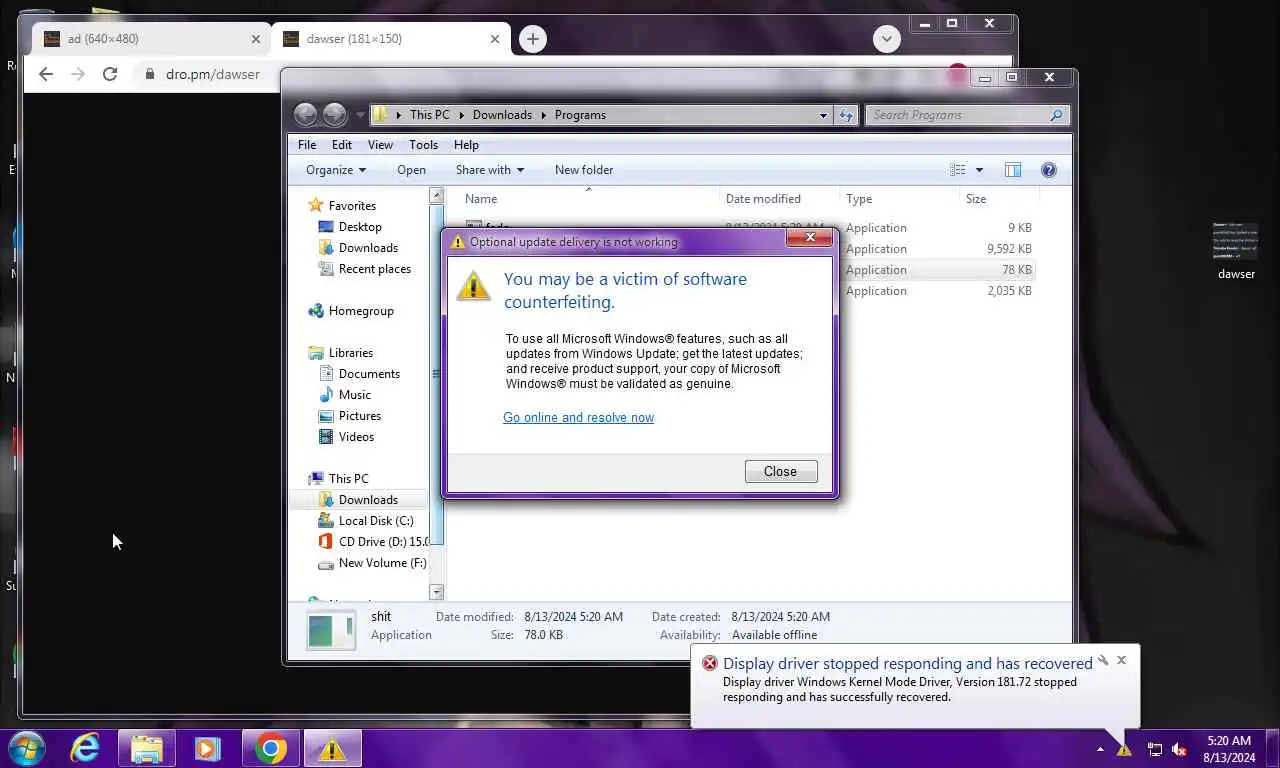The image size is (1280, 768).
Task: Refresh the Programs folder view
Action: [x=846, y=115]
